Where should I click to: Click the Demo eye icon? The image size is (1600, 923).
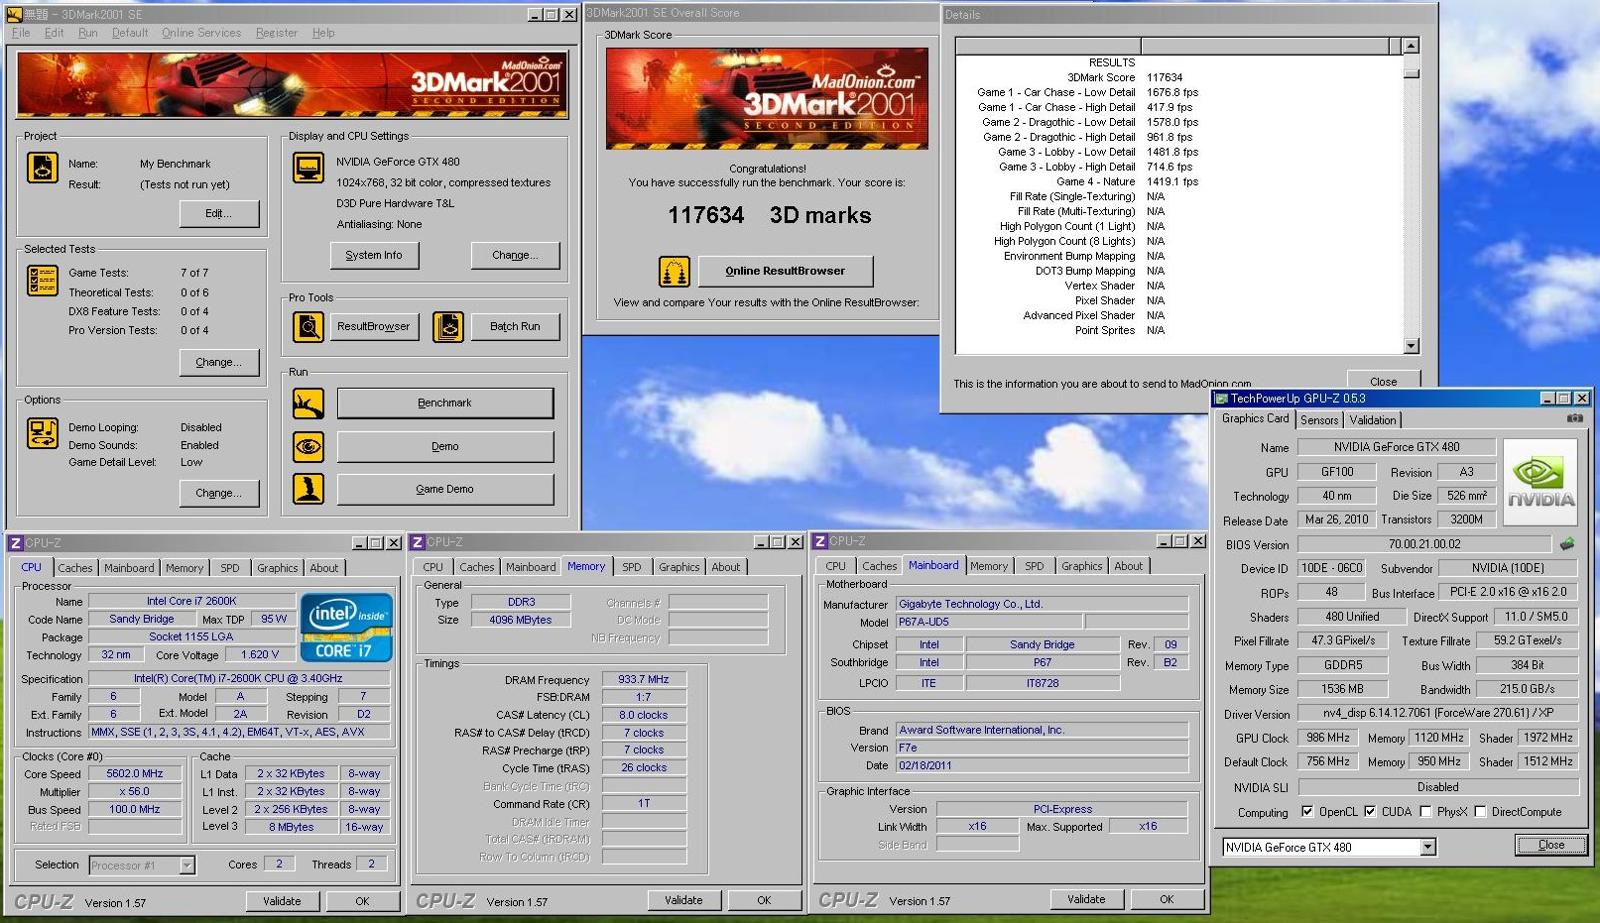(x=308, y=446)
